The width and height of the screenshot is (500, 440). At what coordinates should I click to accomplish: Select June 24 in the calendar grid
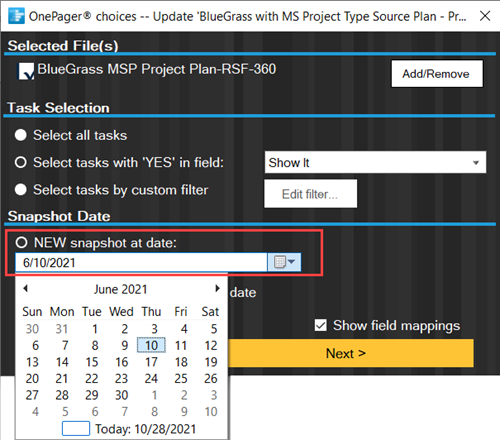(151, 379)
